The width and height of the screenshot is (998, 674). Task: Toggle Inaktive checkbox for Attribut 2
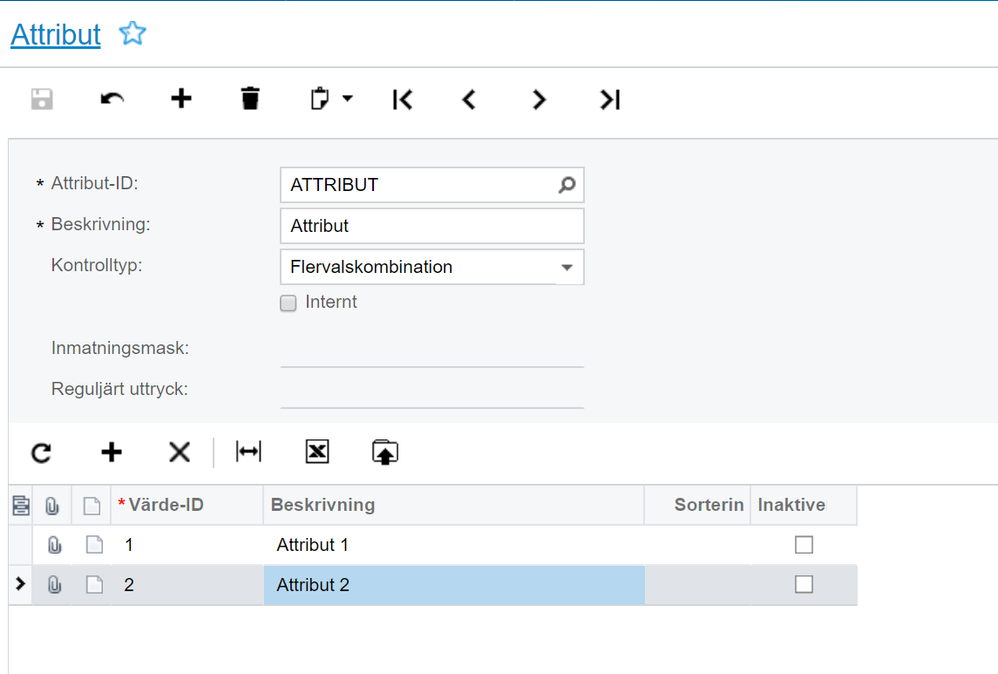point(804,584)
